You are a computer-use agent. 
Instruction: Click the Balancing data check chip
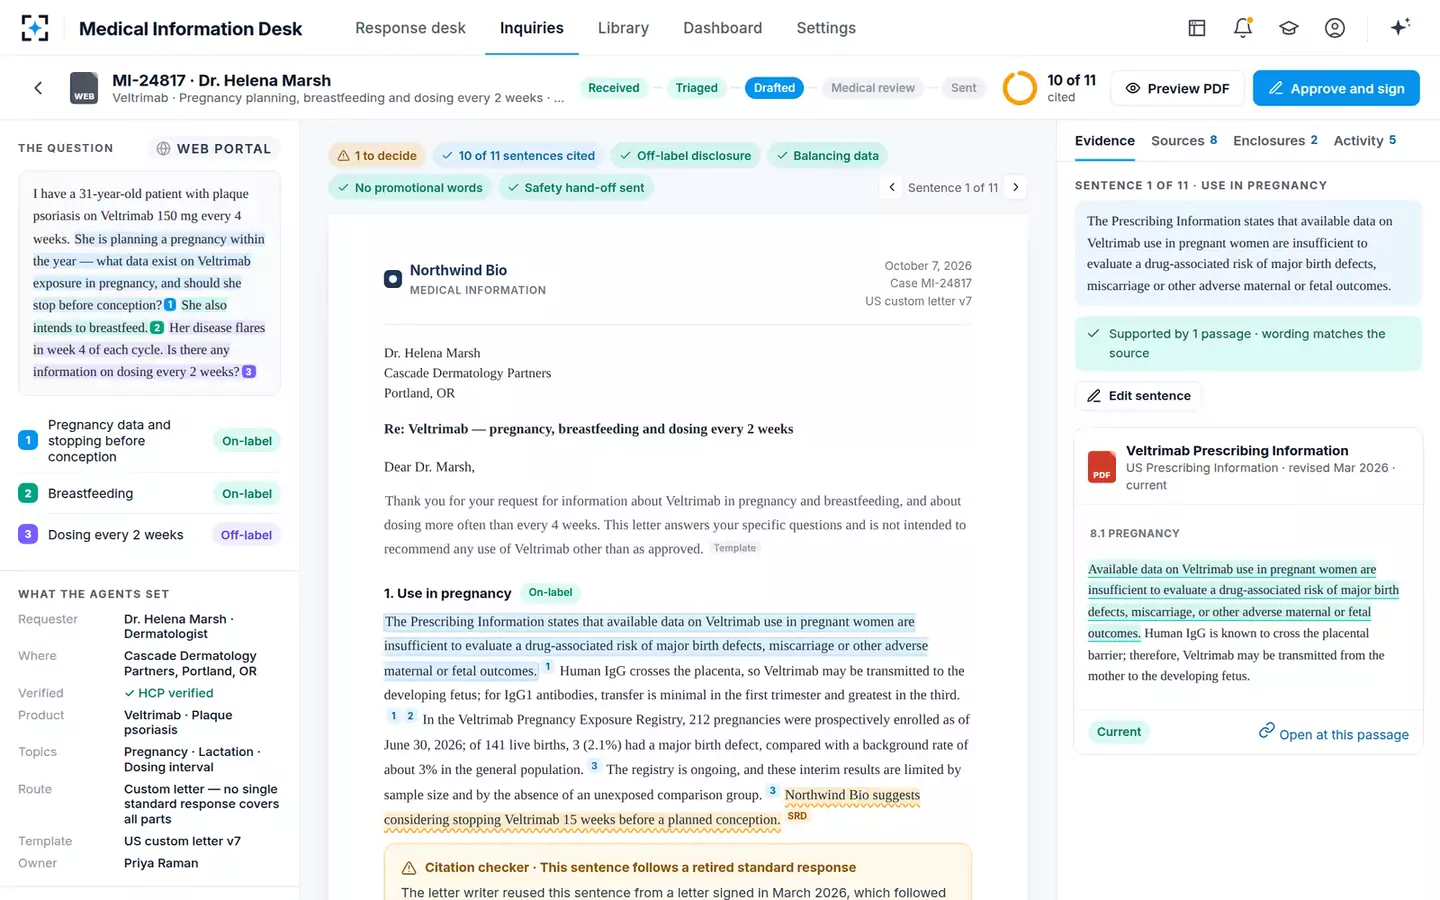coord(827,155)
